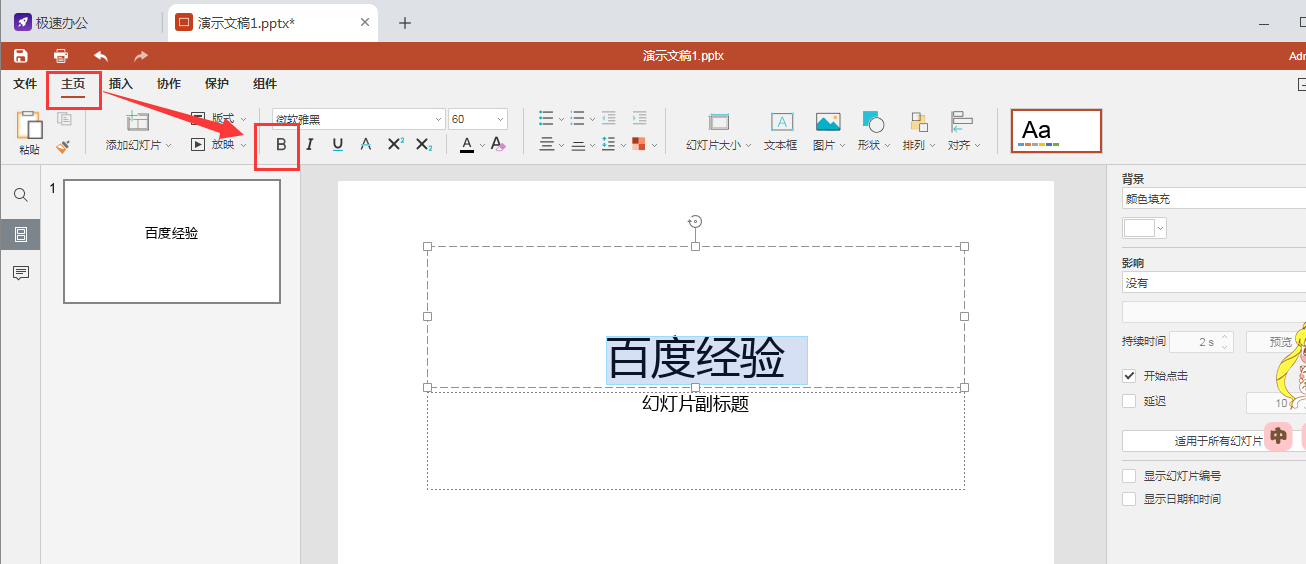Enable the 延迟 delay checkbox

1129,401
